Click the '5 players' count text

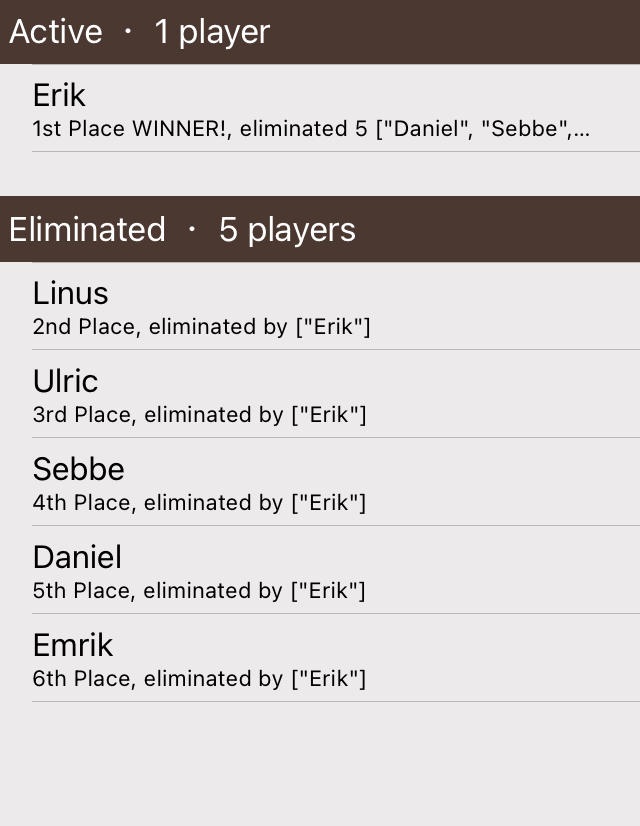coord(287,230)
